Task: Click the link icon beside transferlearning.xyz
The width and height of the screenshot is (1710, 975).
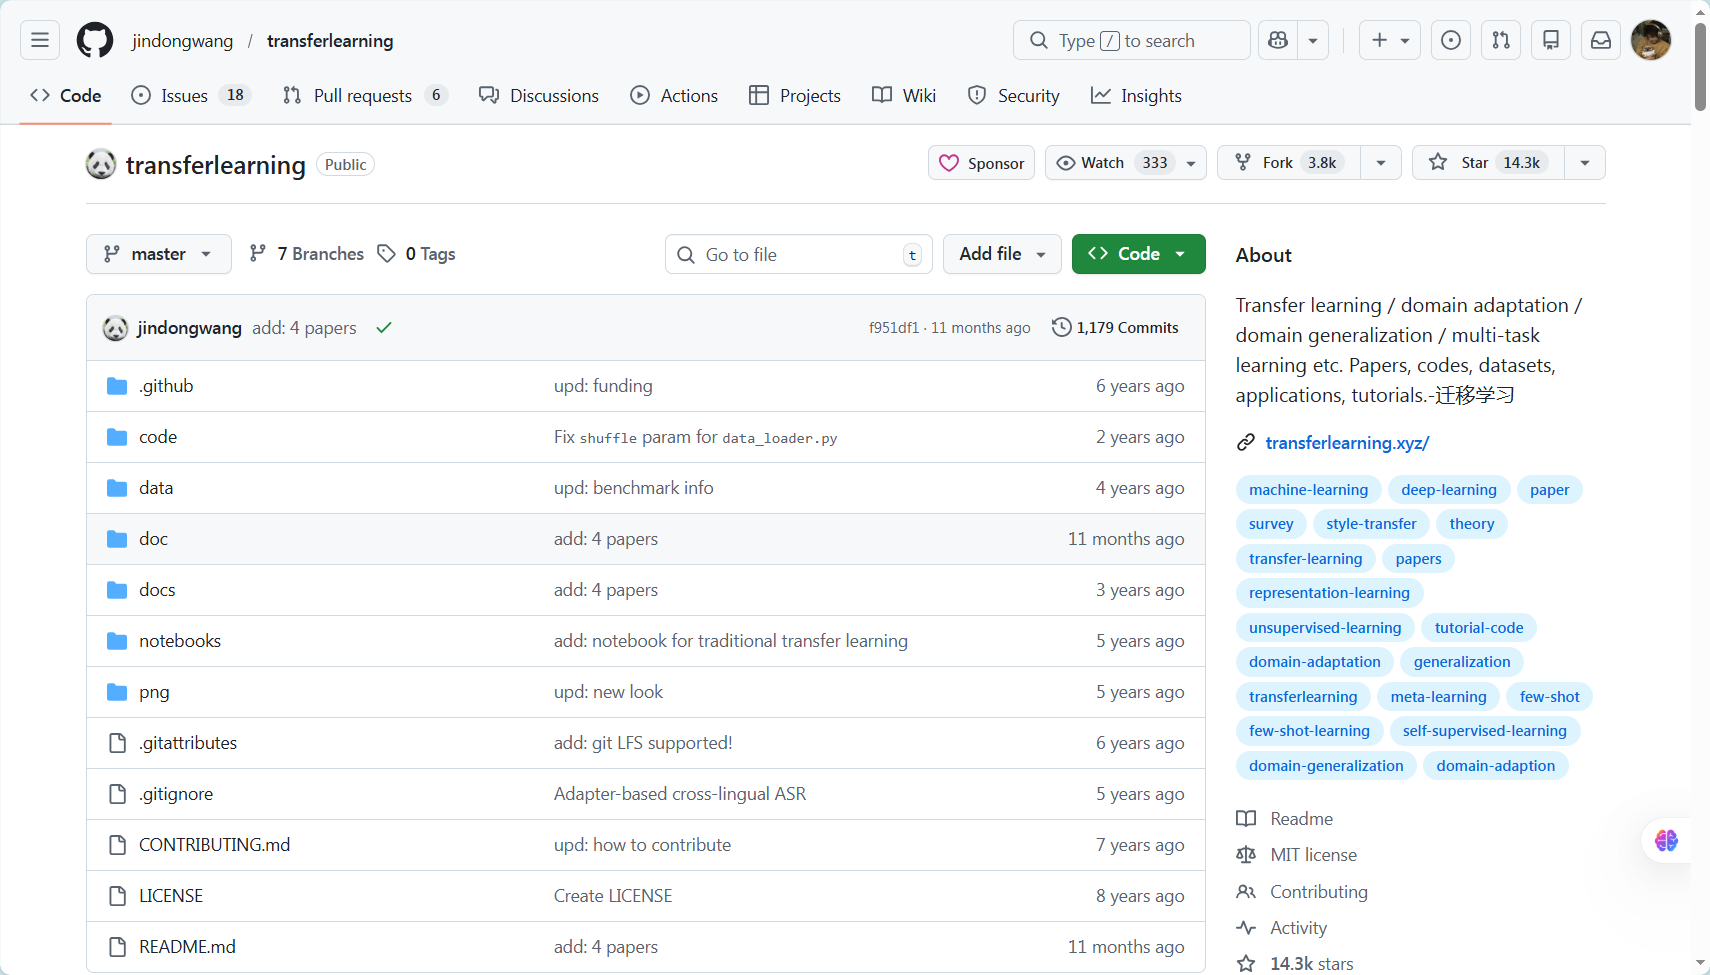Action: coord(1246,442)
